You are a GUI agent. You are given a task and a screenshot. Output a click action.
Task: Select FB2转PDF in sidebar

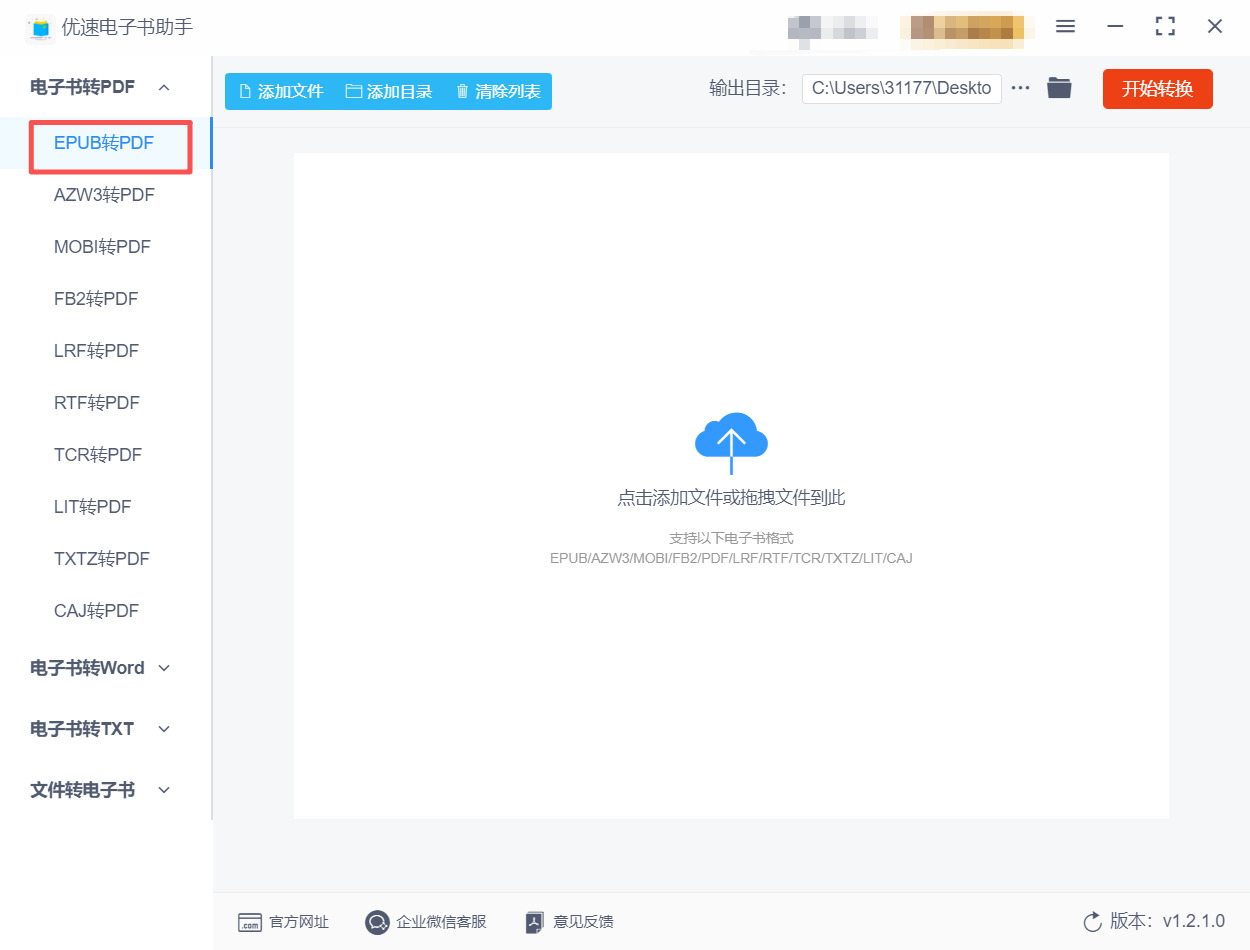tap(105, 299)
